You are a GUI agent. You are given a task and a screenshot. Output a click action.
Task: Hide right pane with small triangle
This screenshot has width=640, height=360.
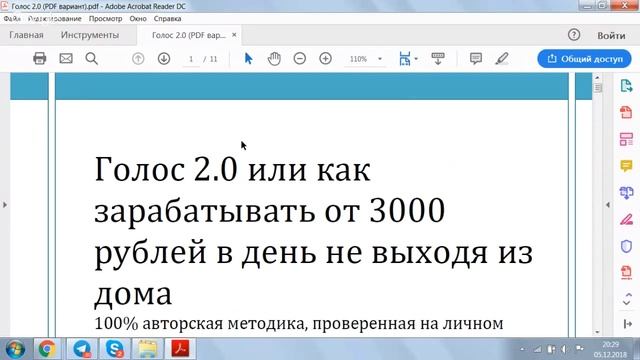click(x=608, y=205)
